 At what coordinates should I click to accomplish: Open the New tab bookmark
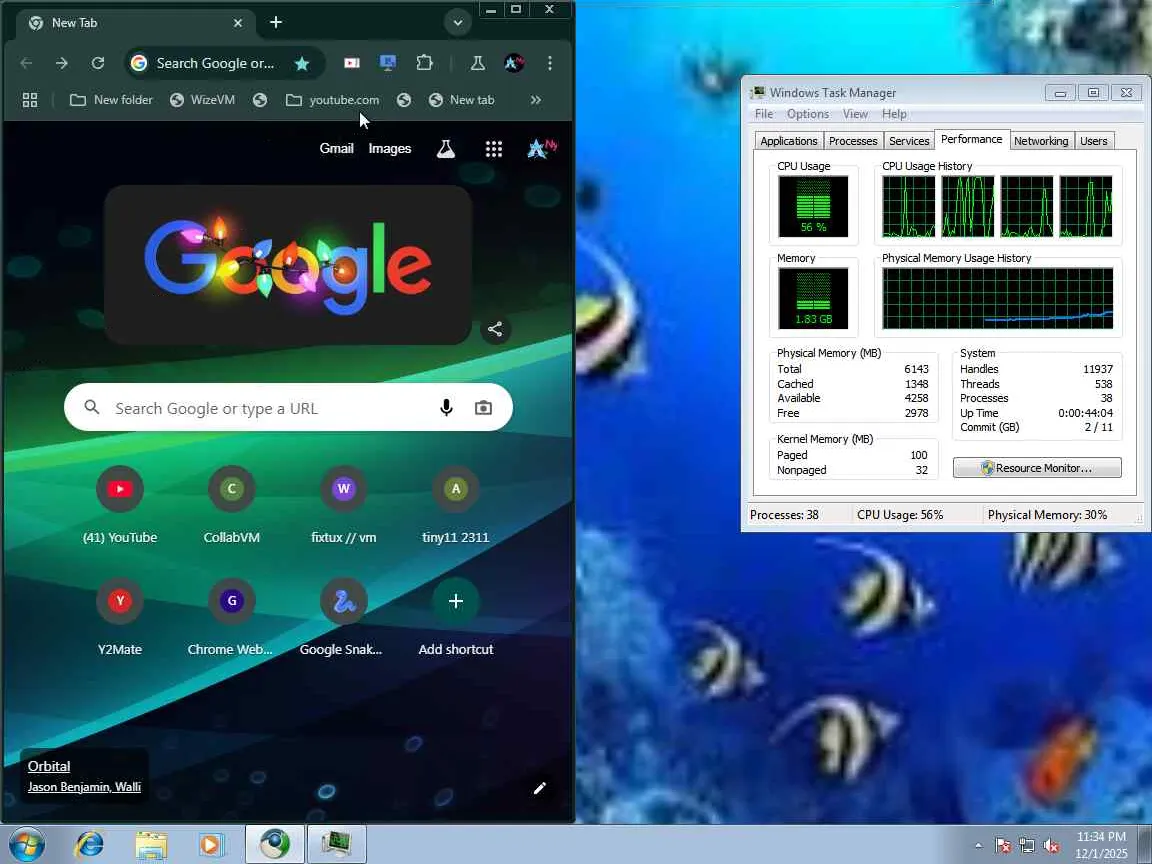point(461,100)
